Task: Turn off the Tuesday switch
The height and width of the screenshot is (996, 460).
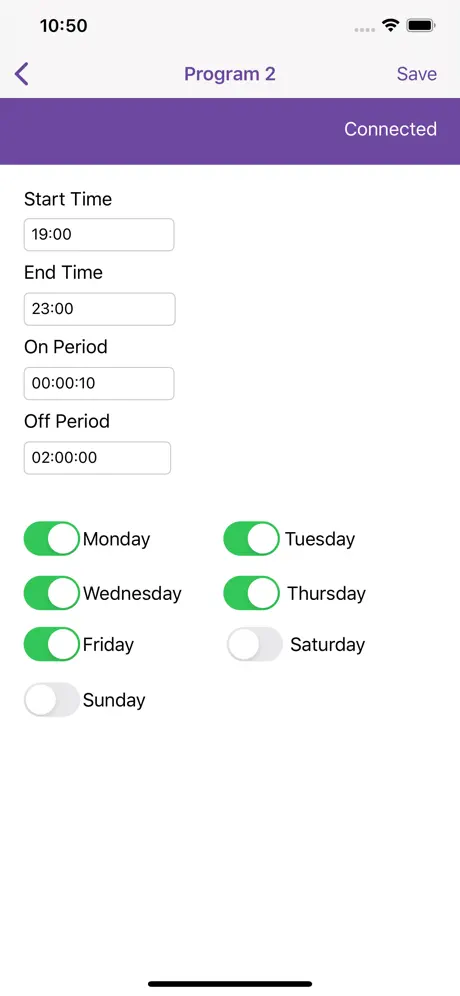Action: pyautogui.click(x=251, y=539)
